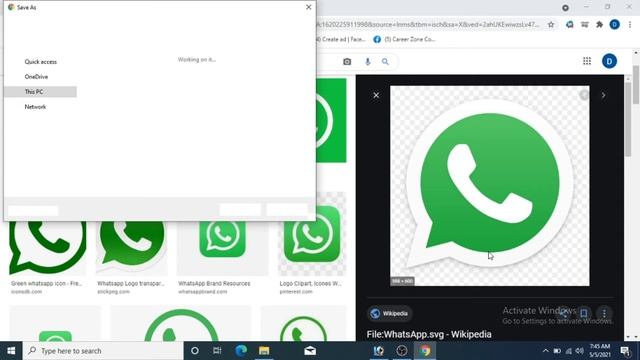Click the Type here to search box
The height and width of the screenshot is (360, 640).
[103, 351]
